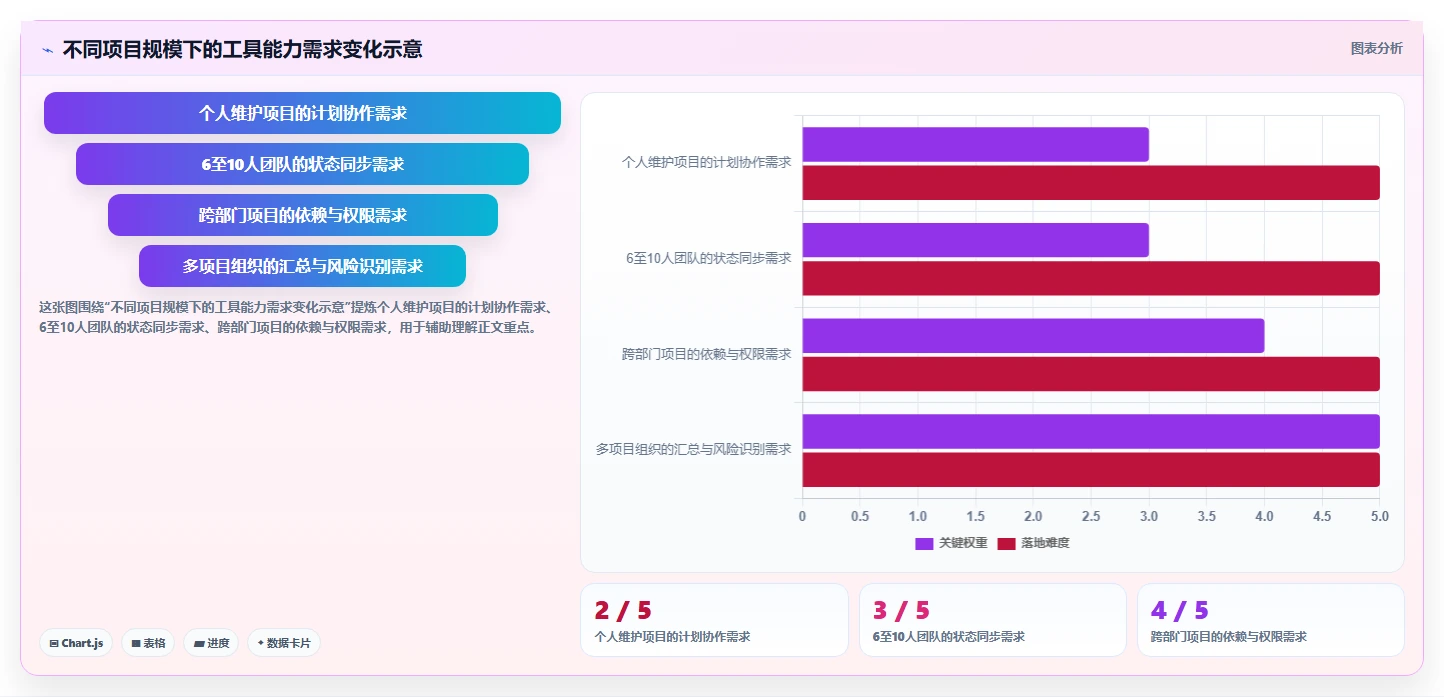Screen dimensions: 1444x697
Task: Click the red bar for 多项目组织的汇总与风险识别需求
Action: (x=1091, y=470)
